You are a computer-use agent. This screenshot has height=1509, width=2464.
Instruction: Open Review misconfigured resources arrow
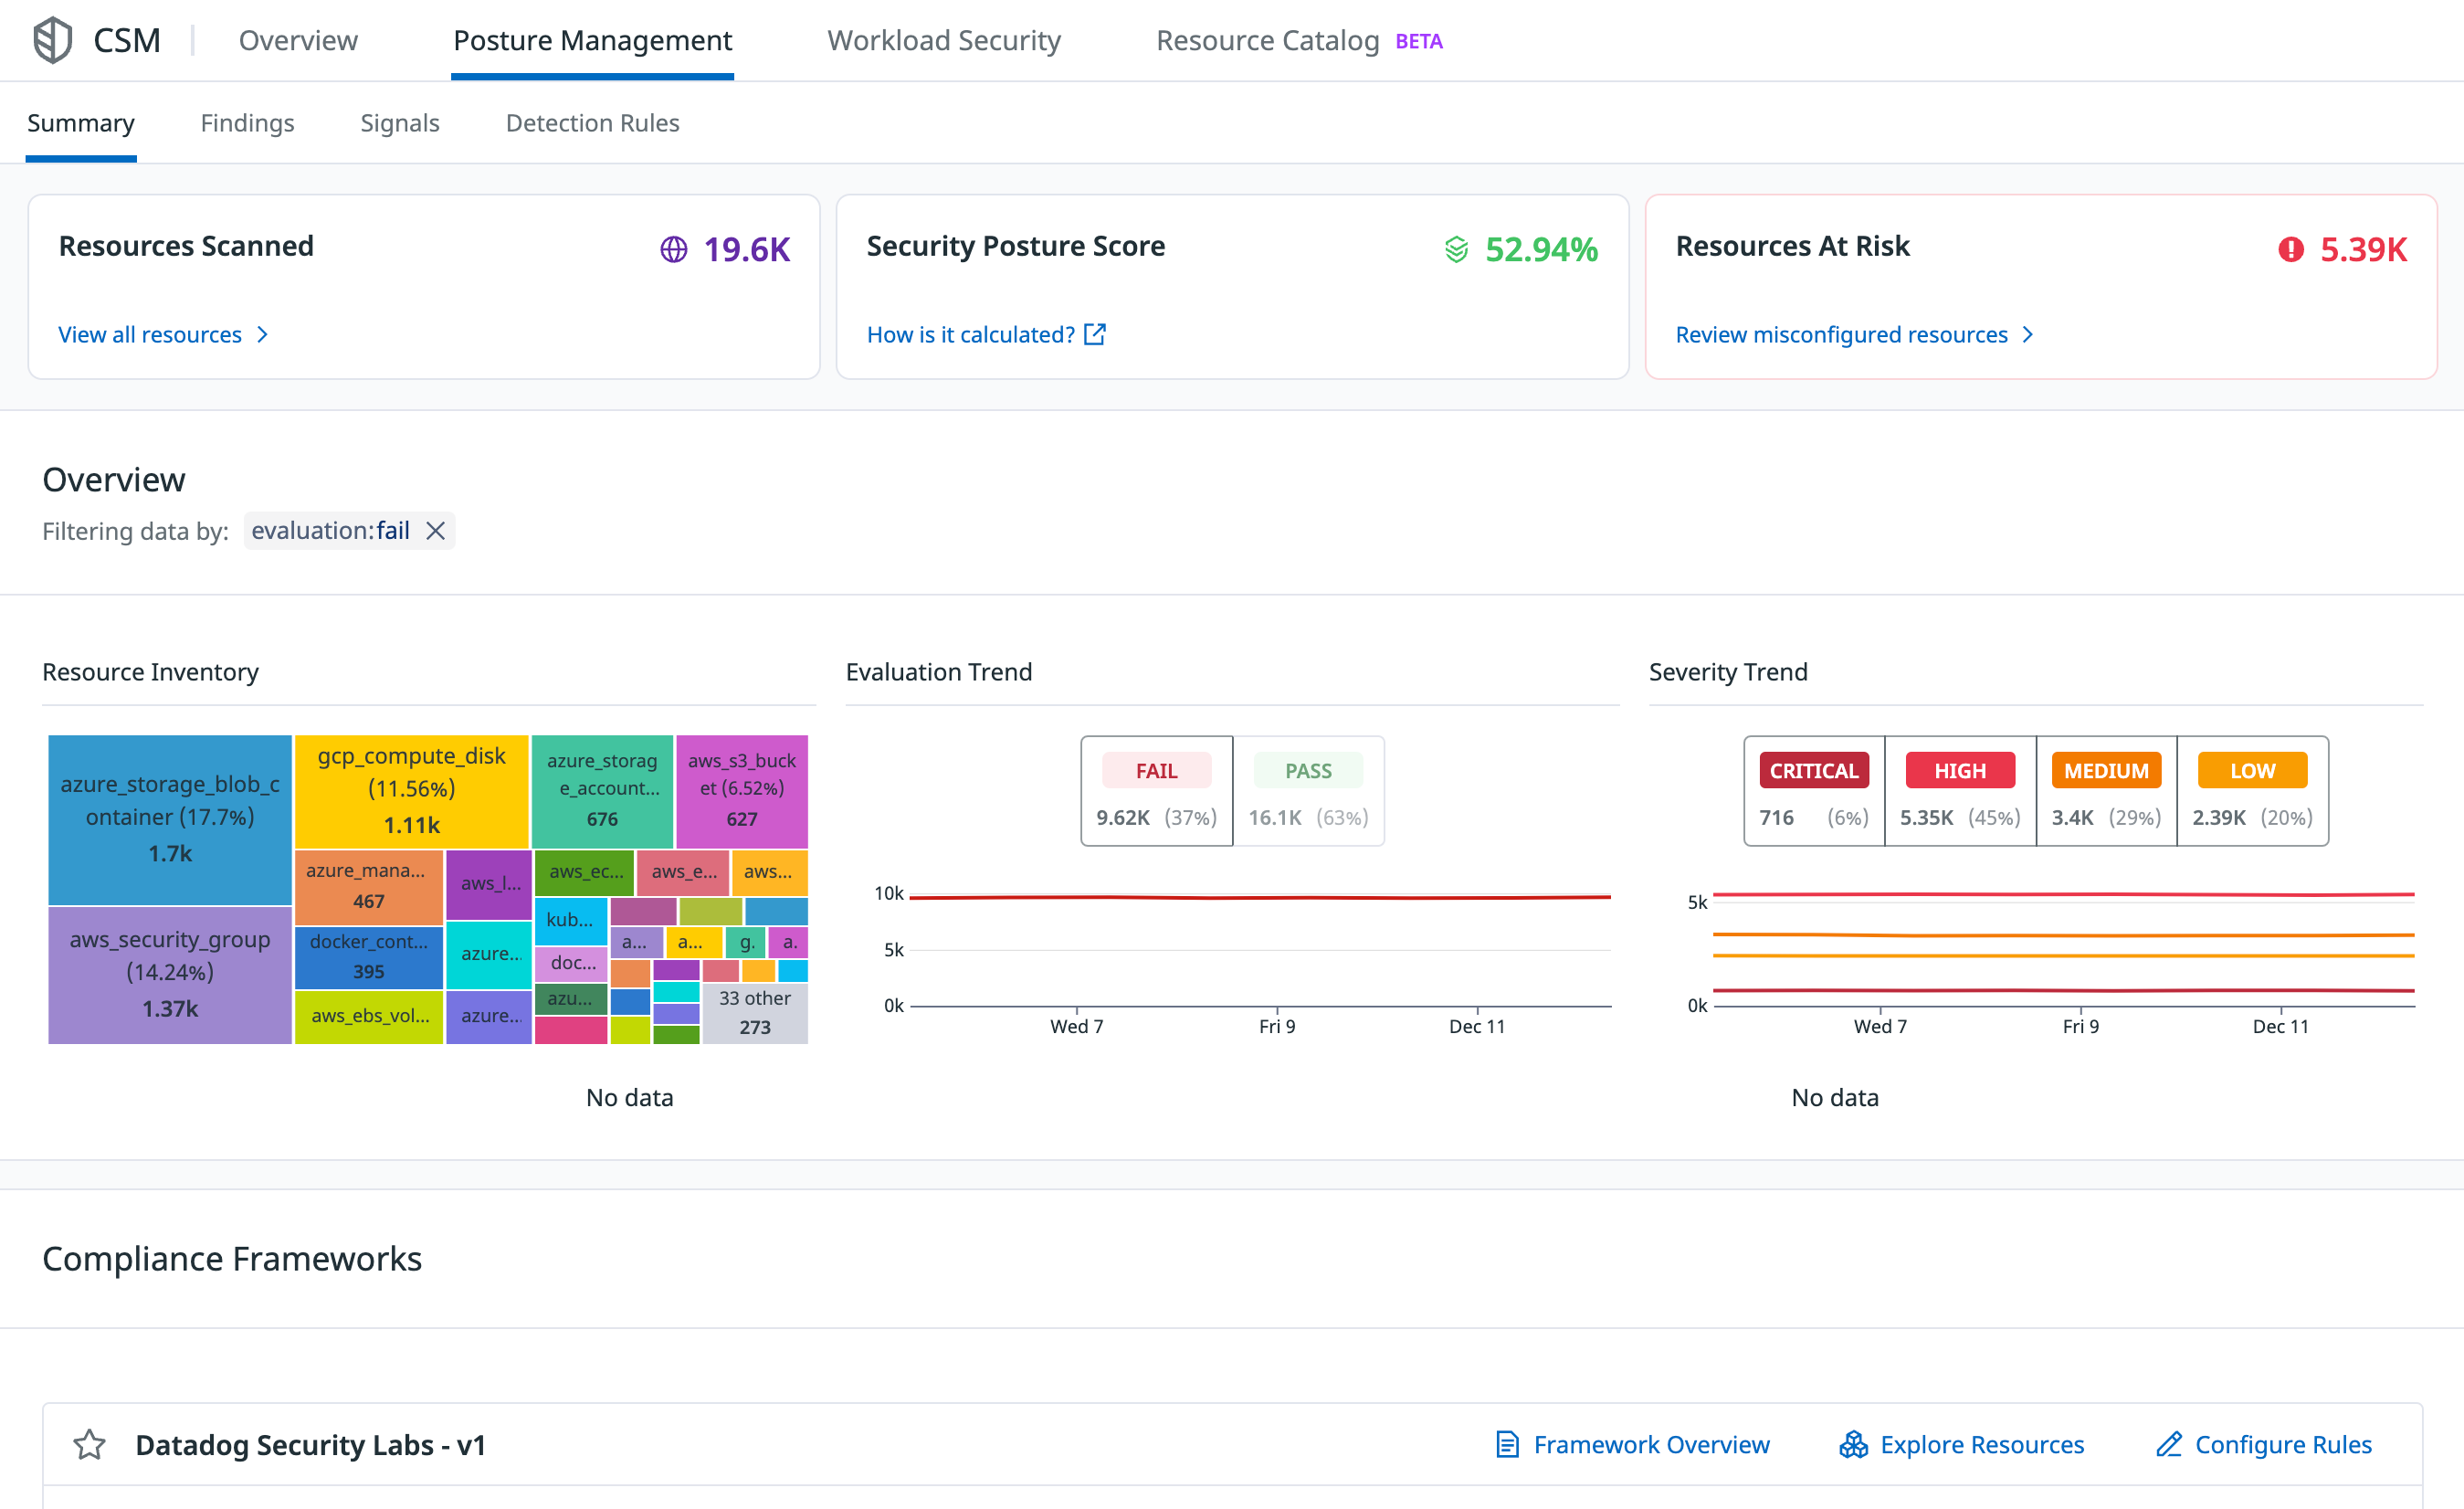point(2027,334)
